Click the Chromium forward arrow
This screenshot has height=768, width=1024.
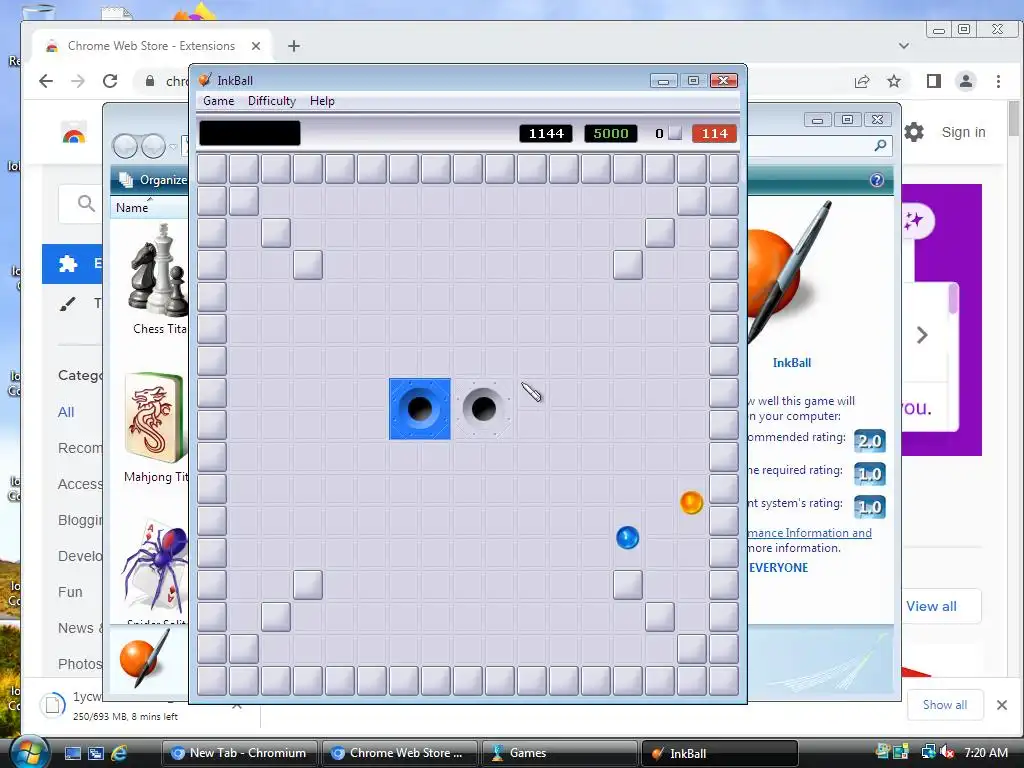[78, 81]
